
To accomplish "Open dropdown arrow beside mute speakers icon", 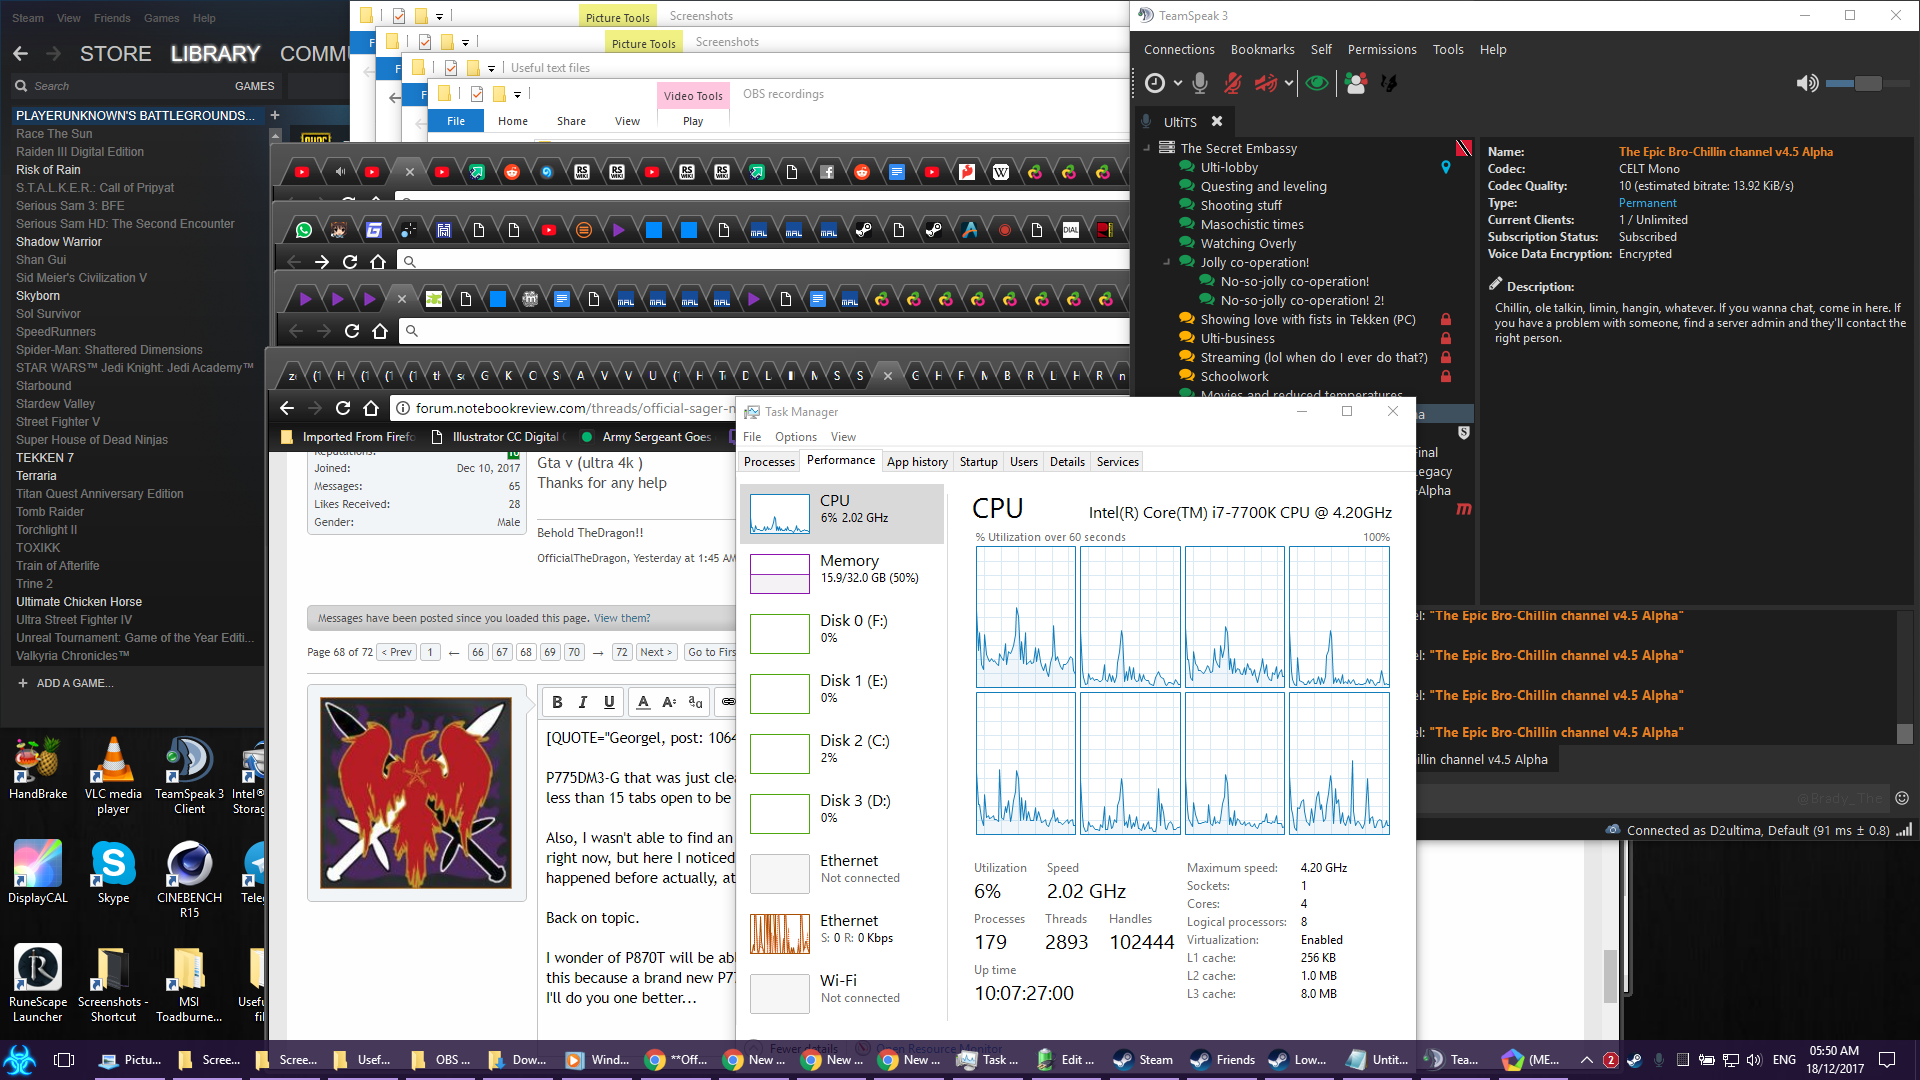I will [x=1289, y=83].
